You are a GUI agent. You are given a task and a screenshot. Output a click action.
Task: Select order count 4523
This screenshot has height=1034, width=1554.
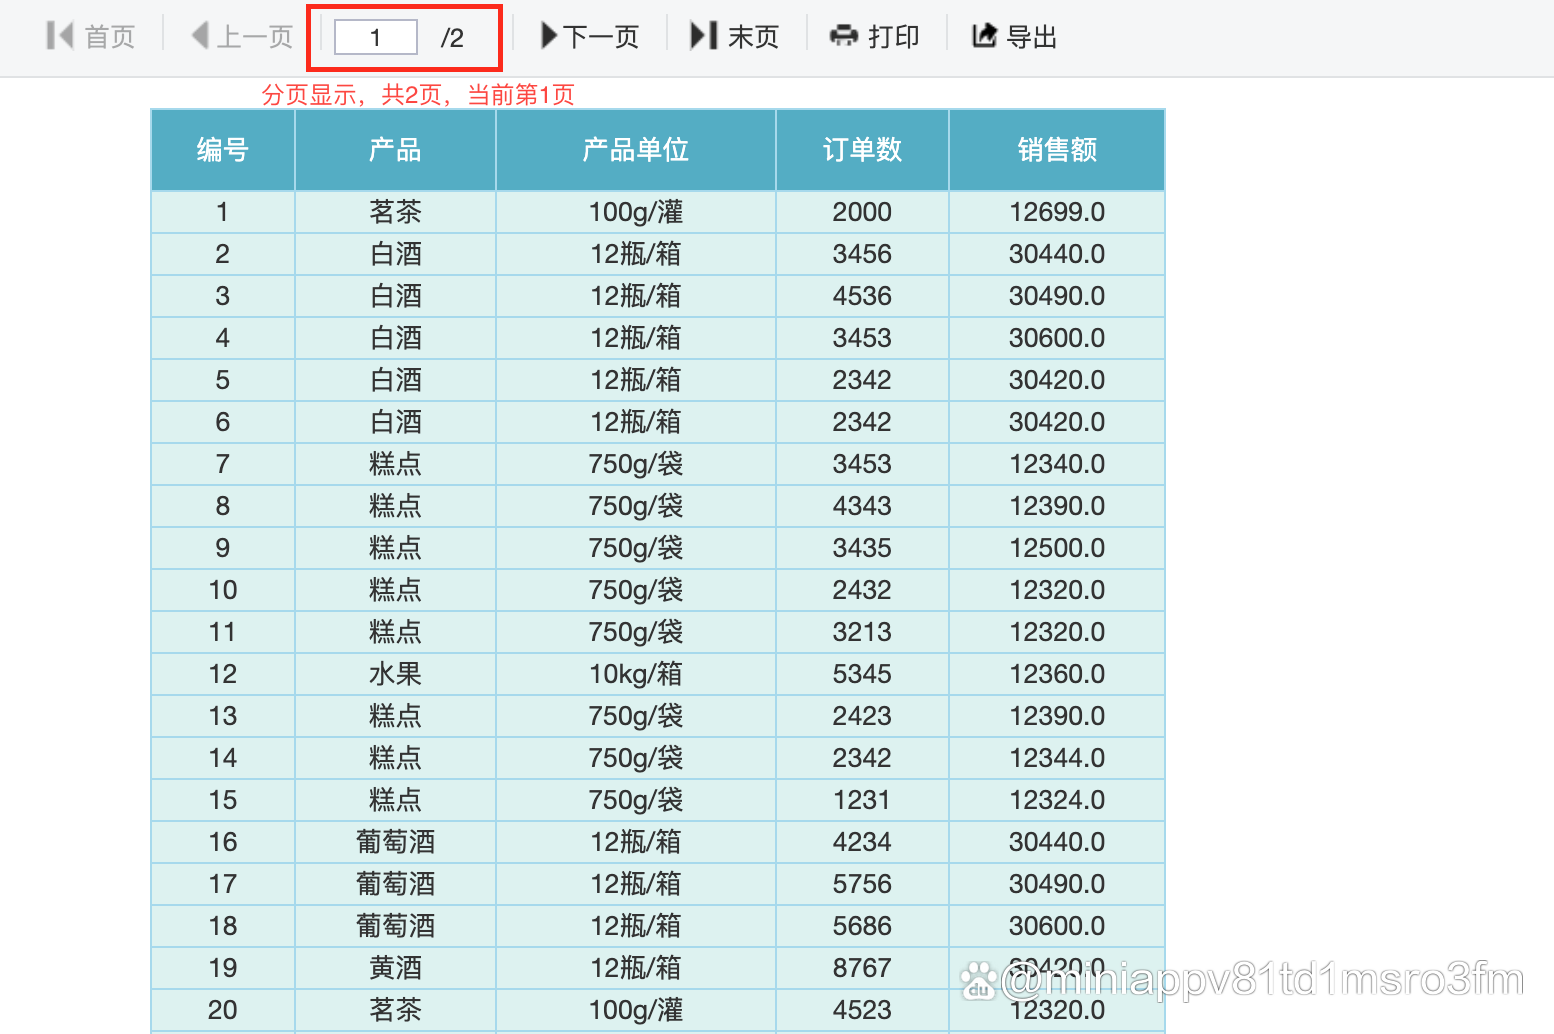(x=862, y=1010)
